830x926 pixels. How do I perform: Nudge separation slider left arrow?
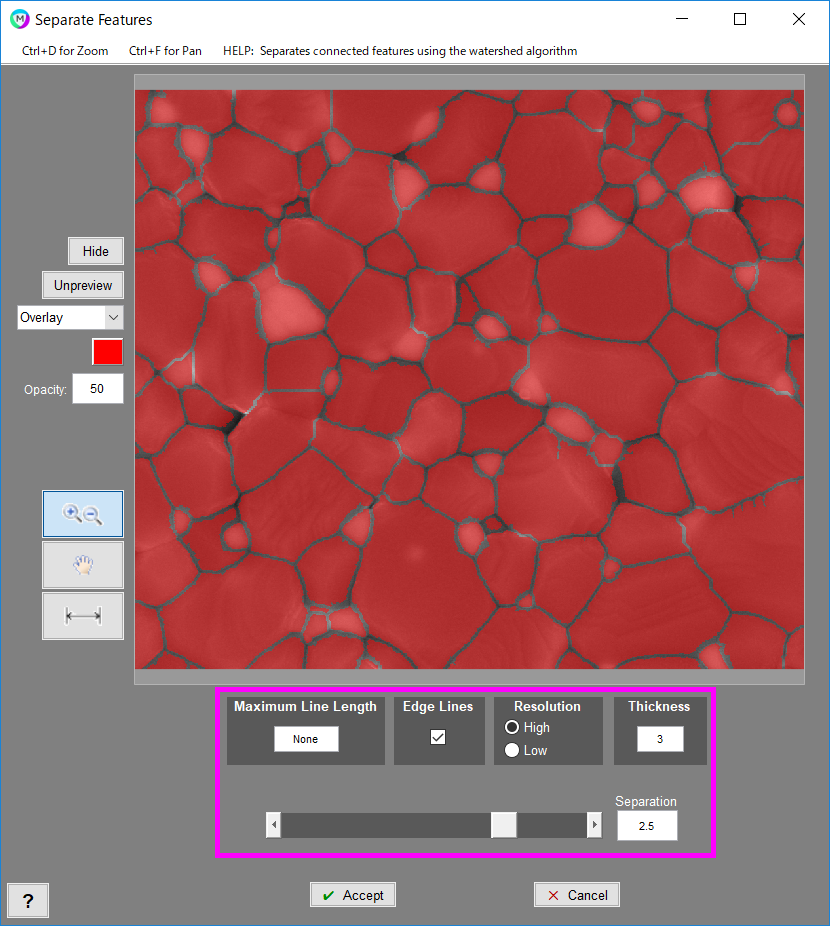pos(274,825)
